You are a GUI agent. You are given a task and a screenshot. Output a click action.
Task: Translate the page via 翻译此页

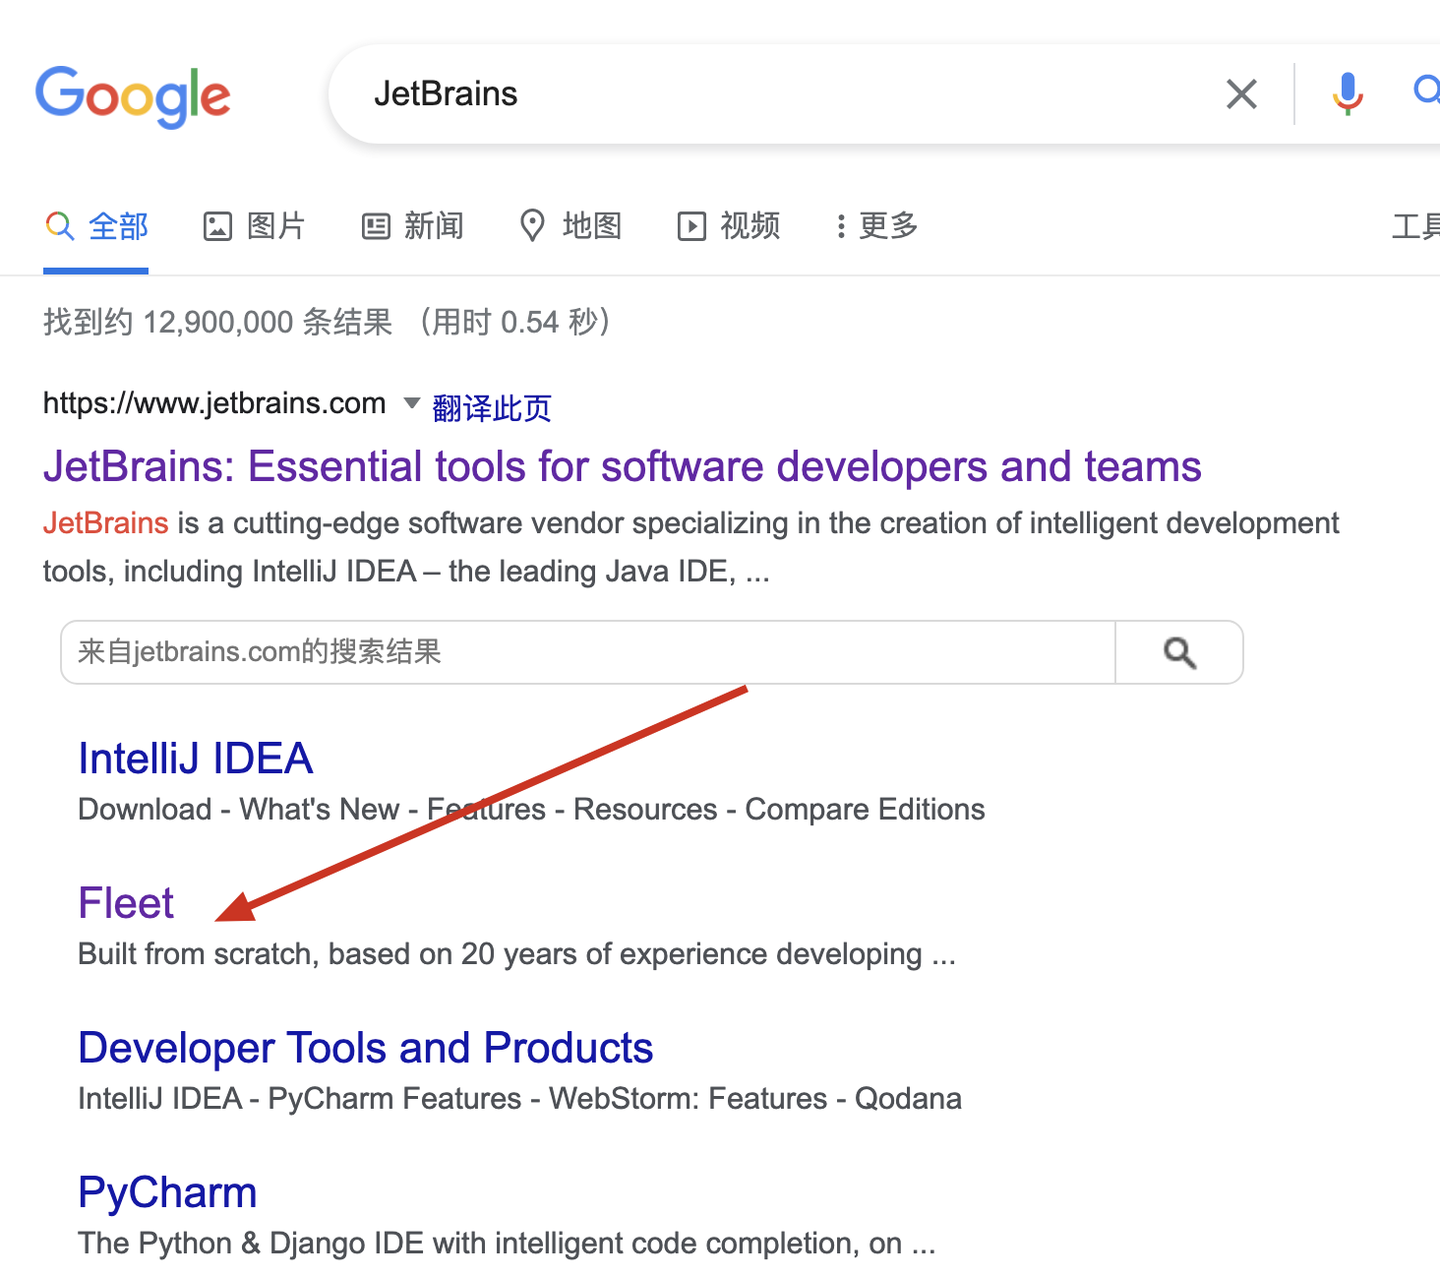point(491,407)
